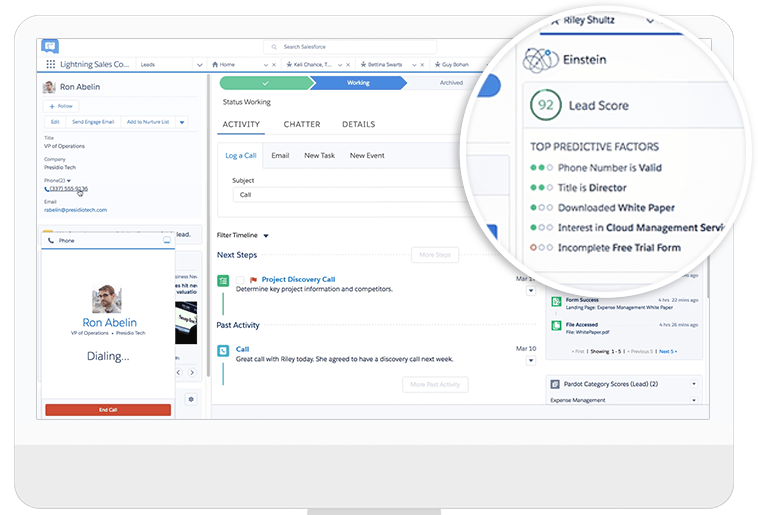Screen dimensions: 758x515
Task: Click the rabelin@presidiotech.com email link
Action: [x=75, y=210]
